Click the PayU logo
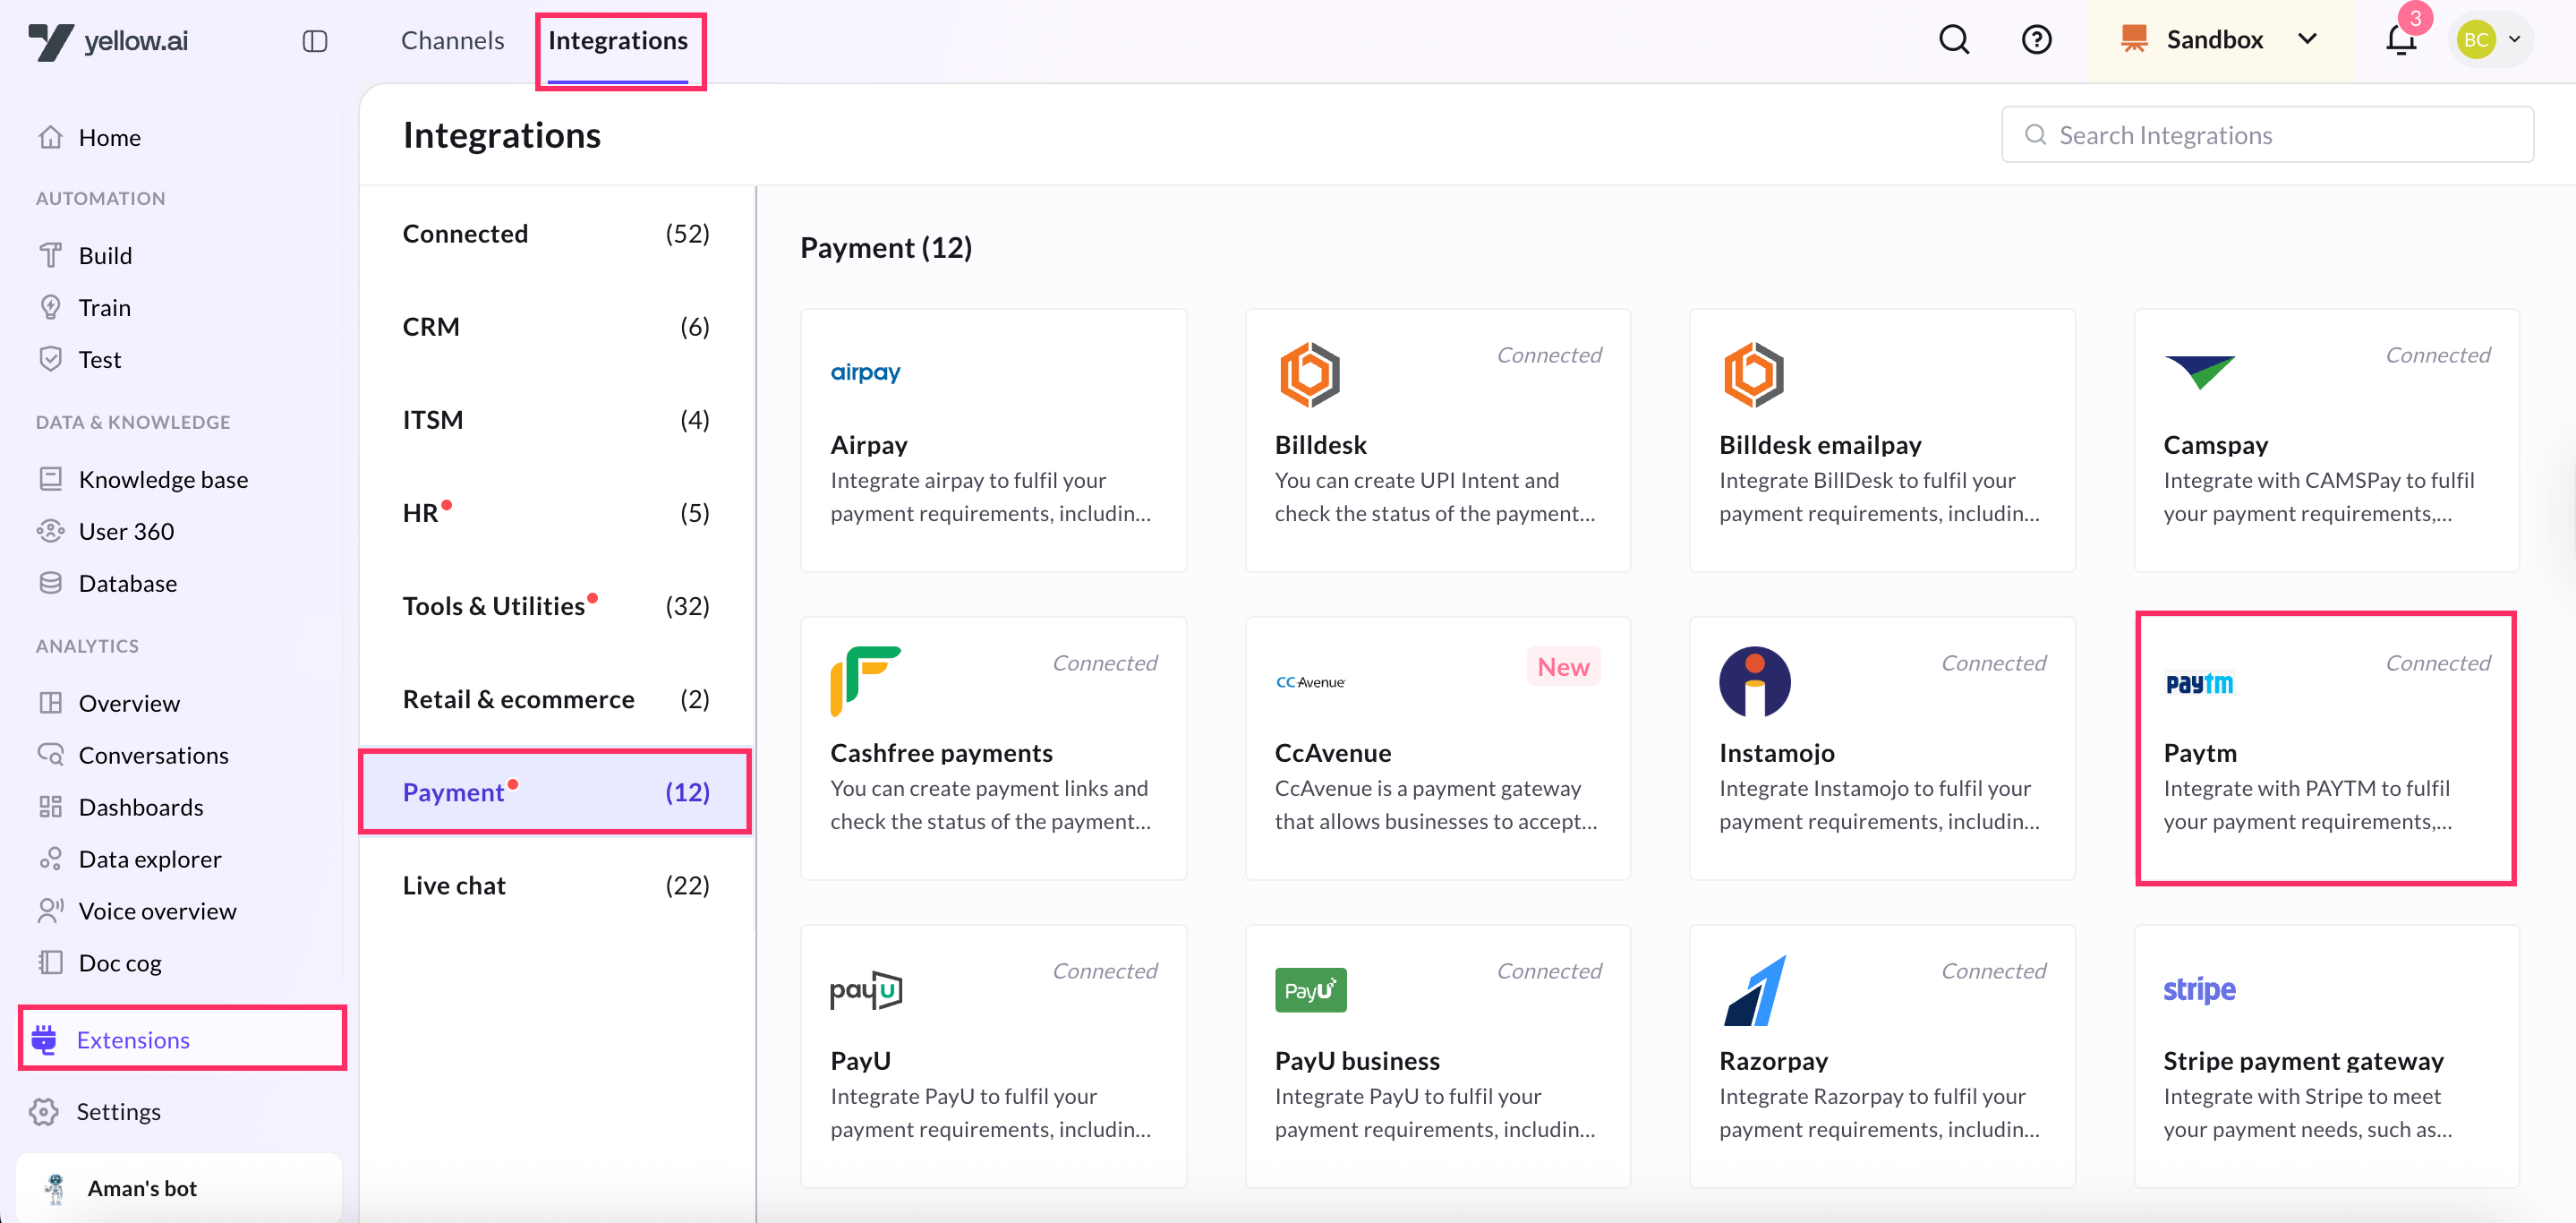This screenshot has width=2576, height=1223. pos(866,990)
